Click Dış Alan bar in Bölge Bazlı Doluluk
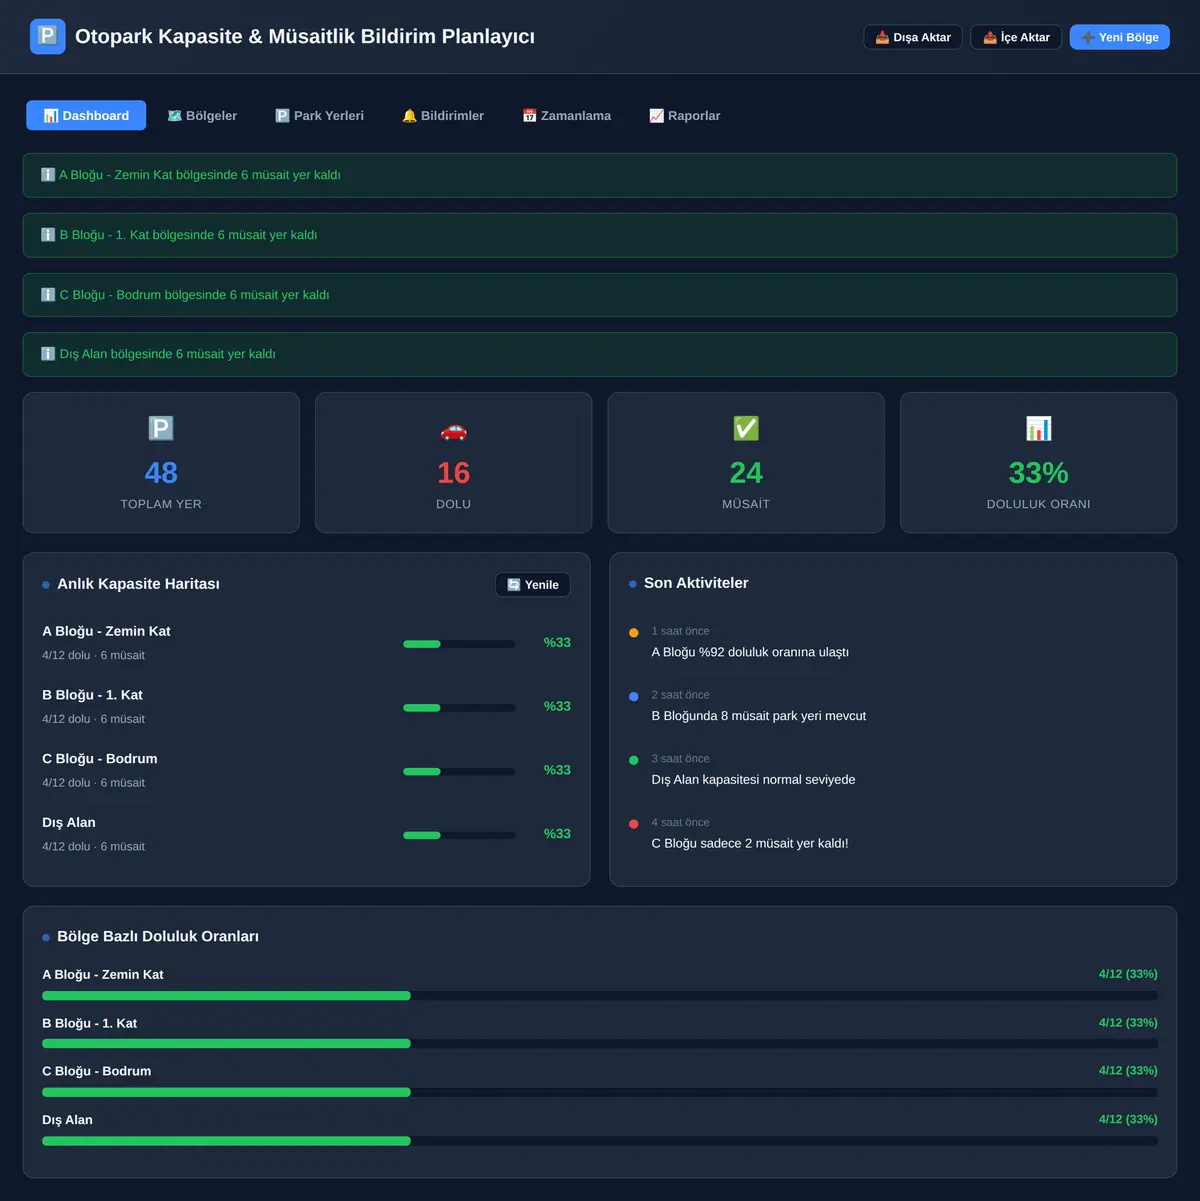This screenshot has width=1200, height=1201. tap(600, 1141)
